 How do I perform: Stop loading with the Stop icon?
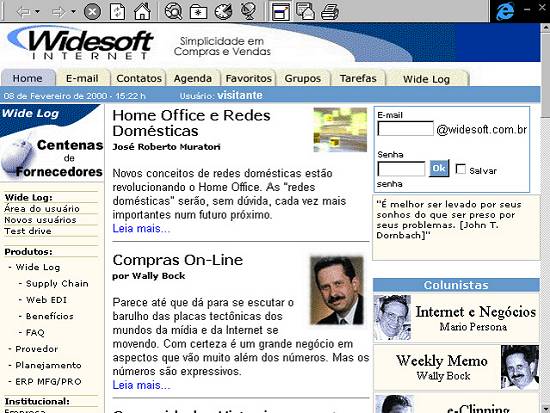pyautogui.click(x=92, y=12)
